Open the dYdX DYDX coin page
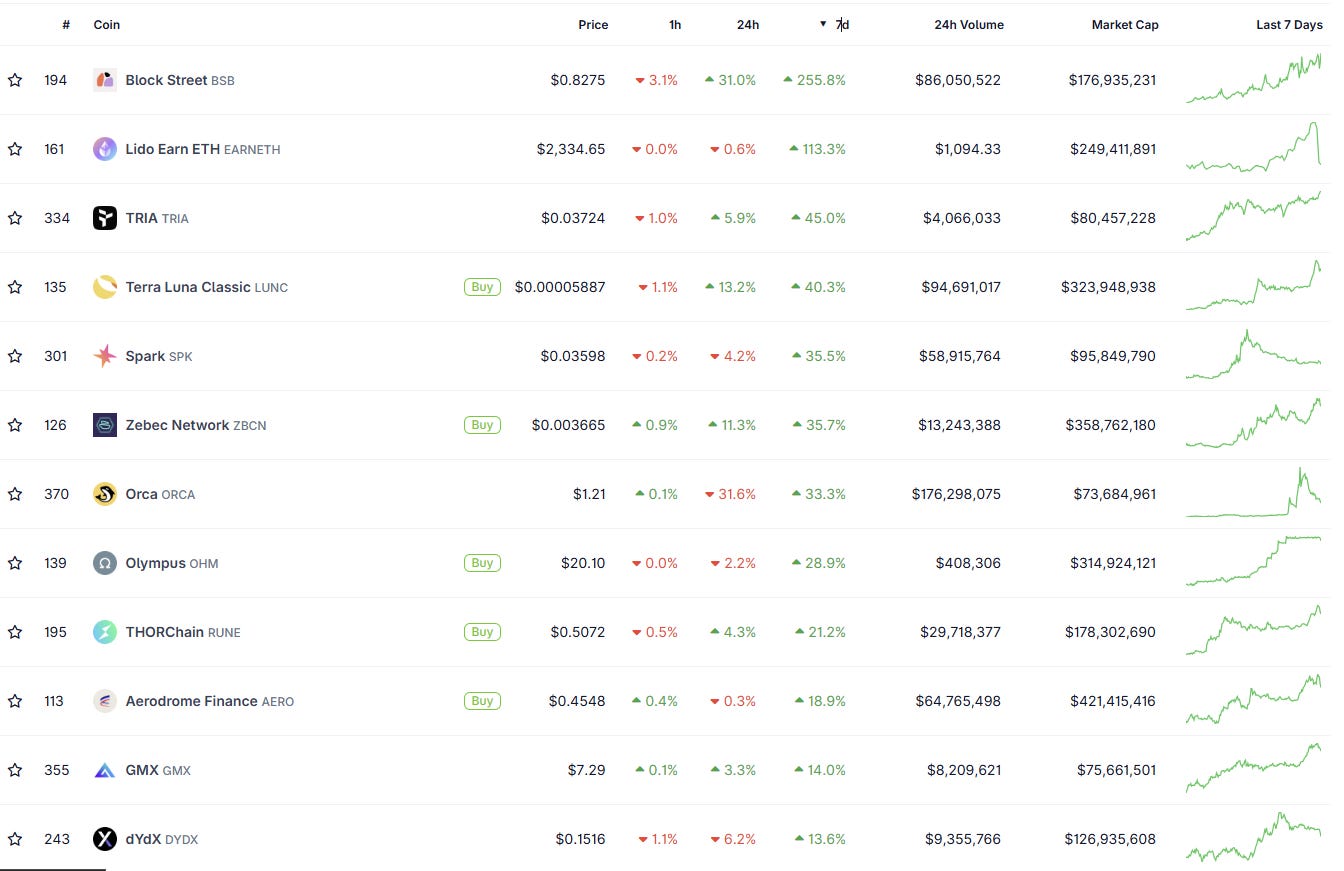The image size is (1344, 871). click(162, 839)
